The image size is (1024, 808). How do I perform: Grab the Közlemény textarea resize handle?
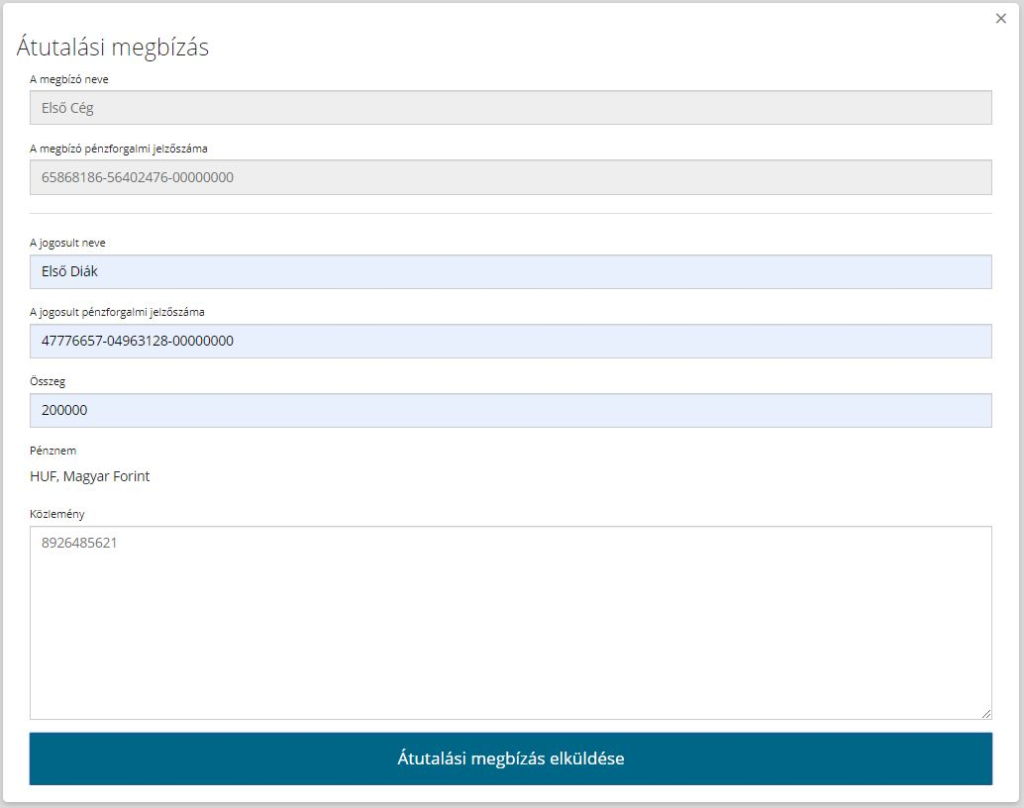(986, 713)
